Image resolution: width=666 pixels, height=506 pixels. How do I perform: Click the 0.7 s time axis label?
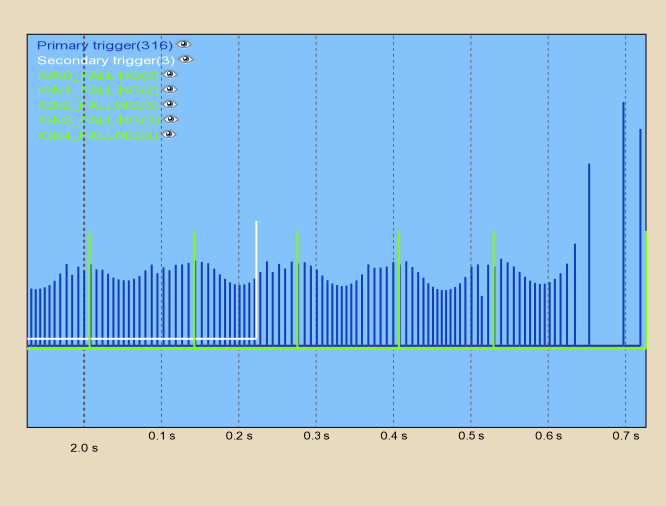(626, 437)
